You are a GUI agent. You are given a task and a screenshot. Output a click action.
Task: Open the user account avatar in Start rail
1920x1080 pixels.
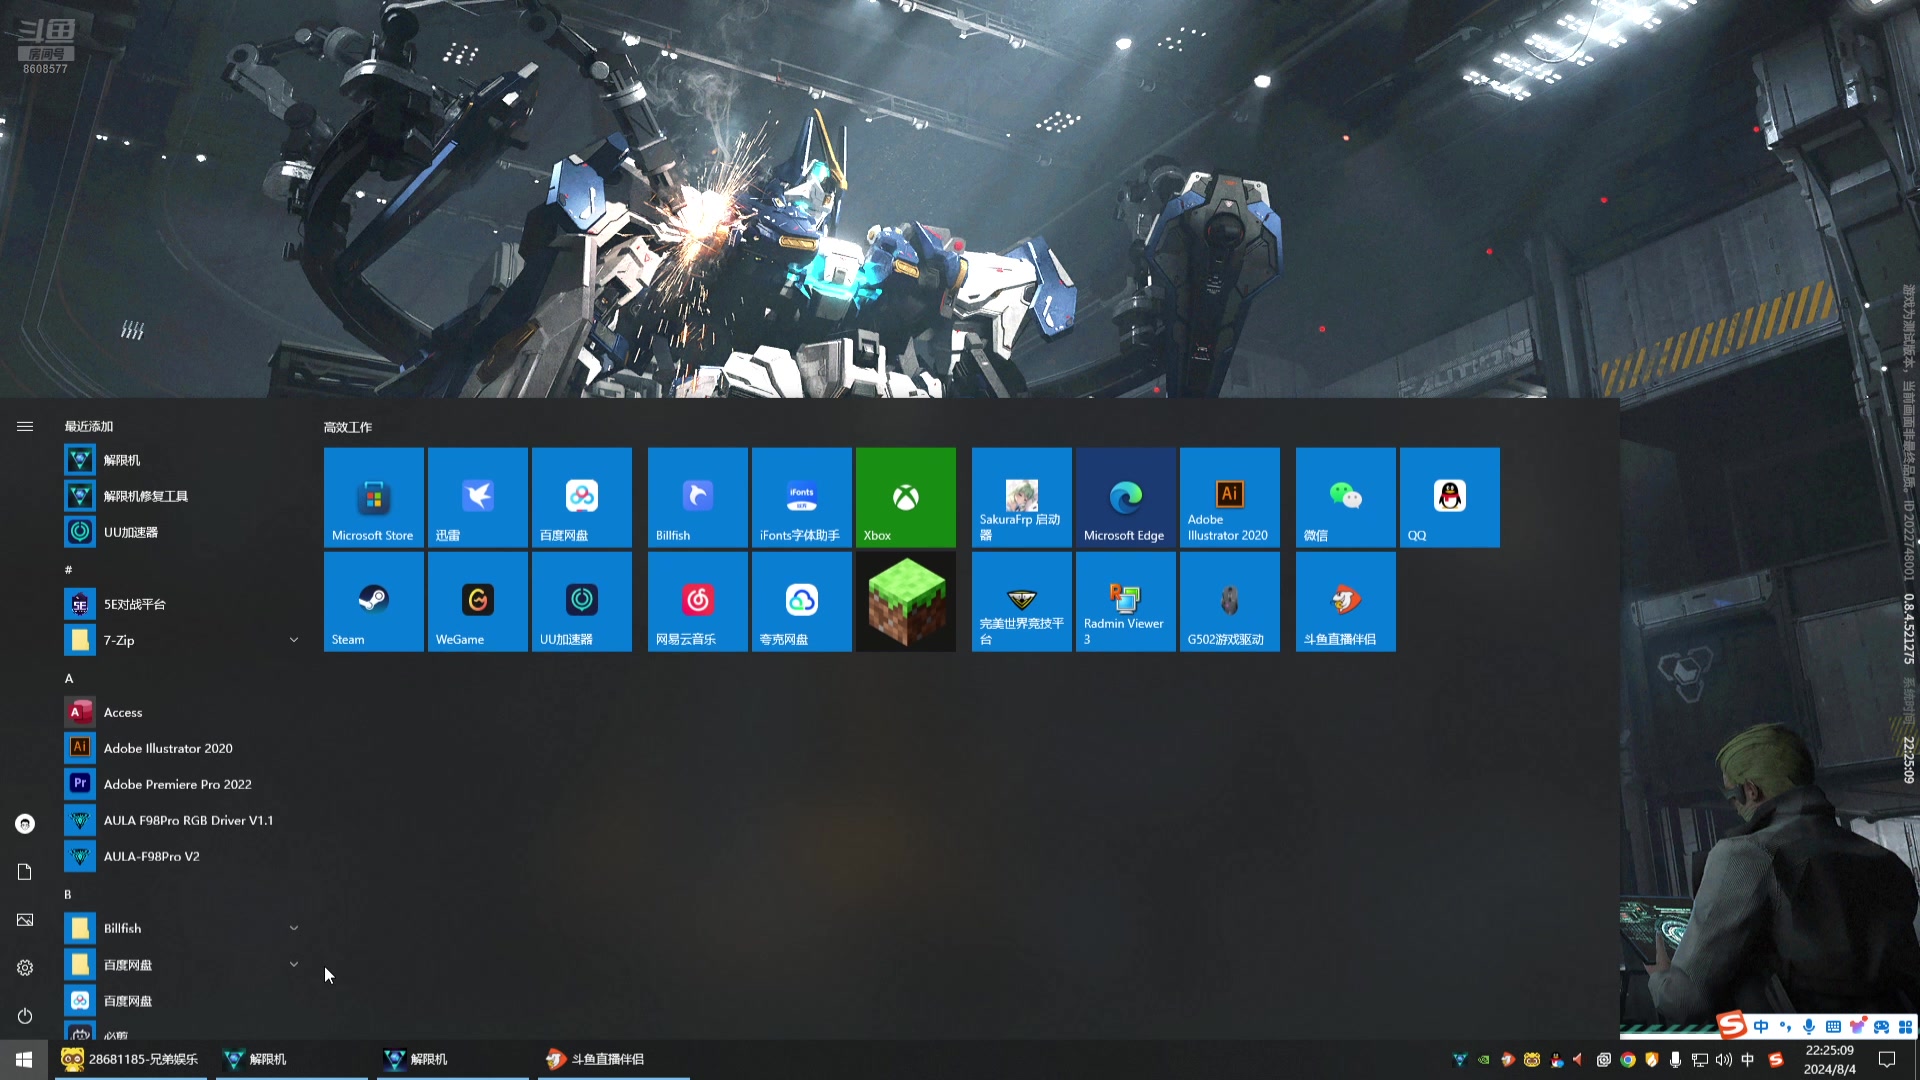pyautogui.click(x=25, y=824)
